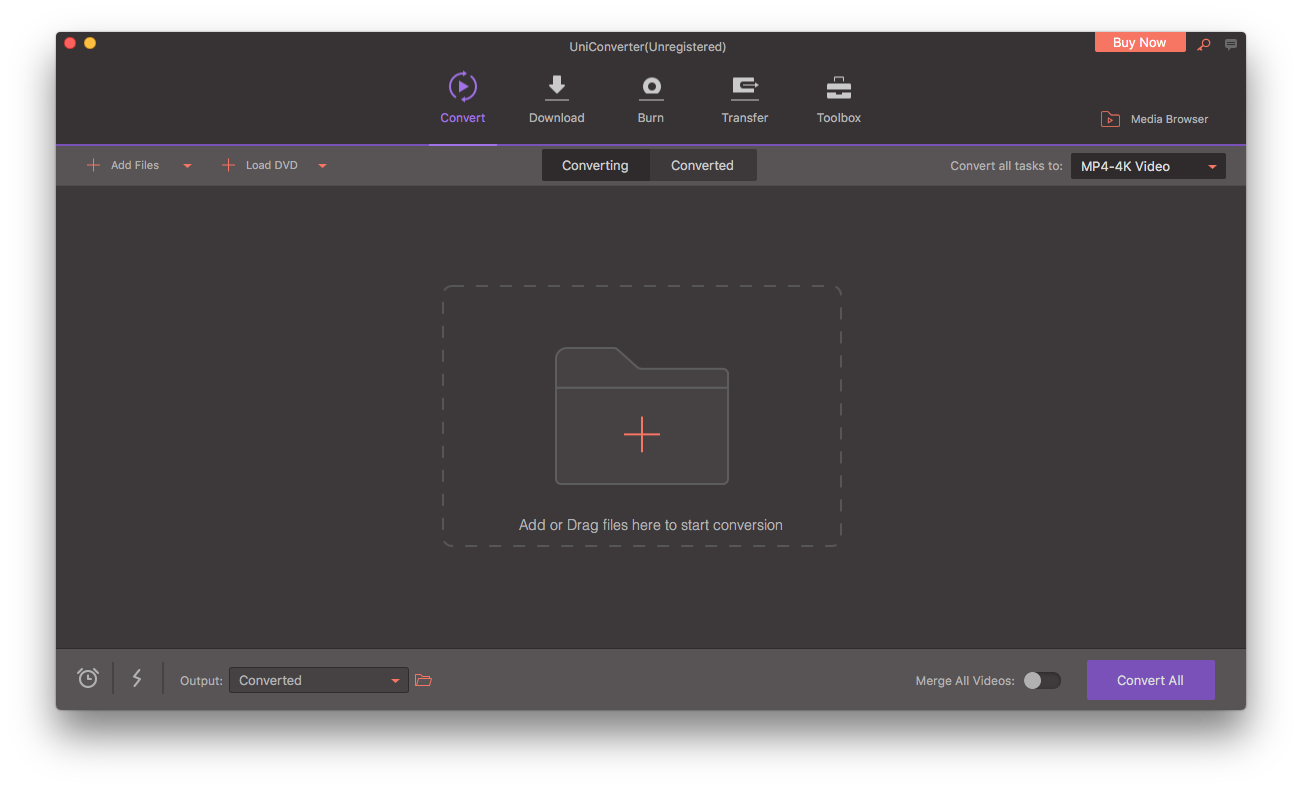Open the output folder icon
This screenshot has width=1302, height=790.
423,680
